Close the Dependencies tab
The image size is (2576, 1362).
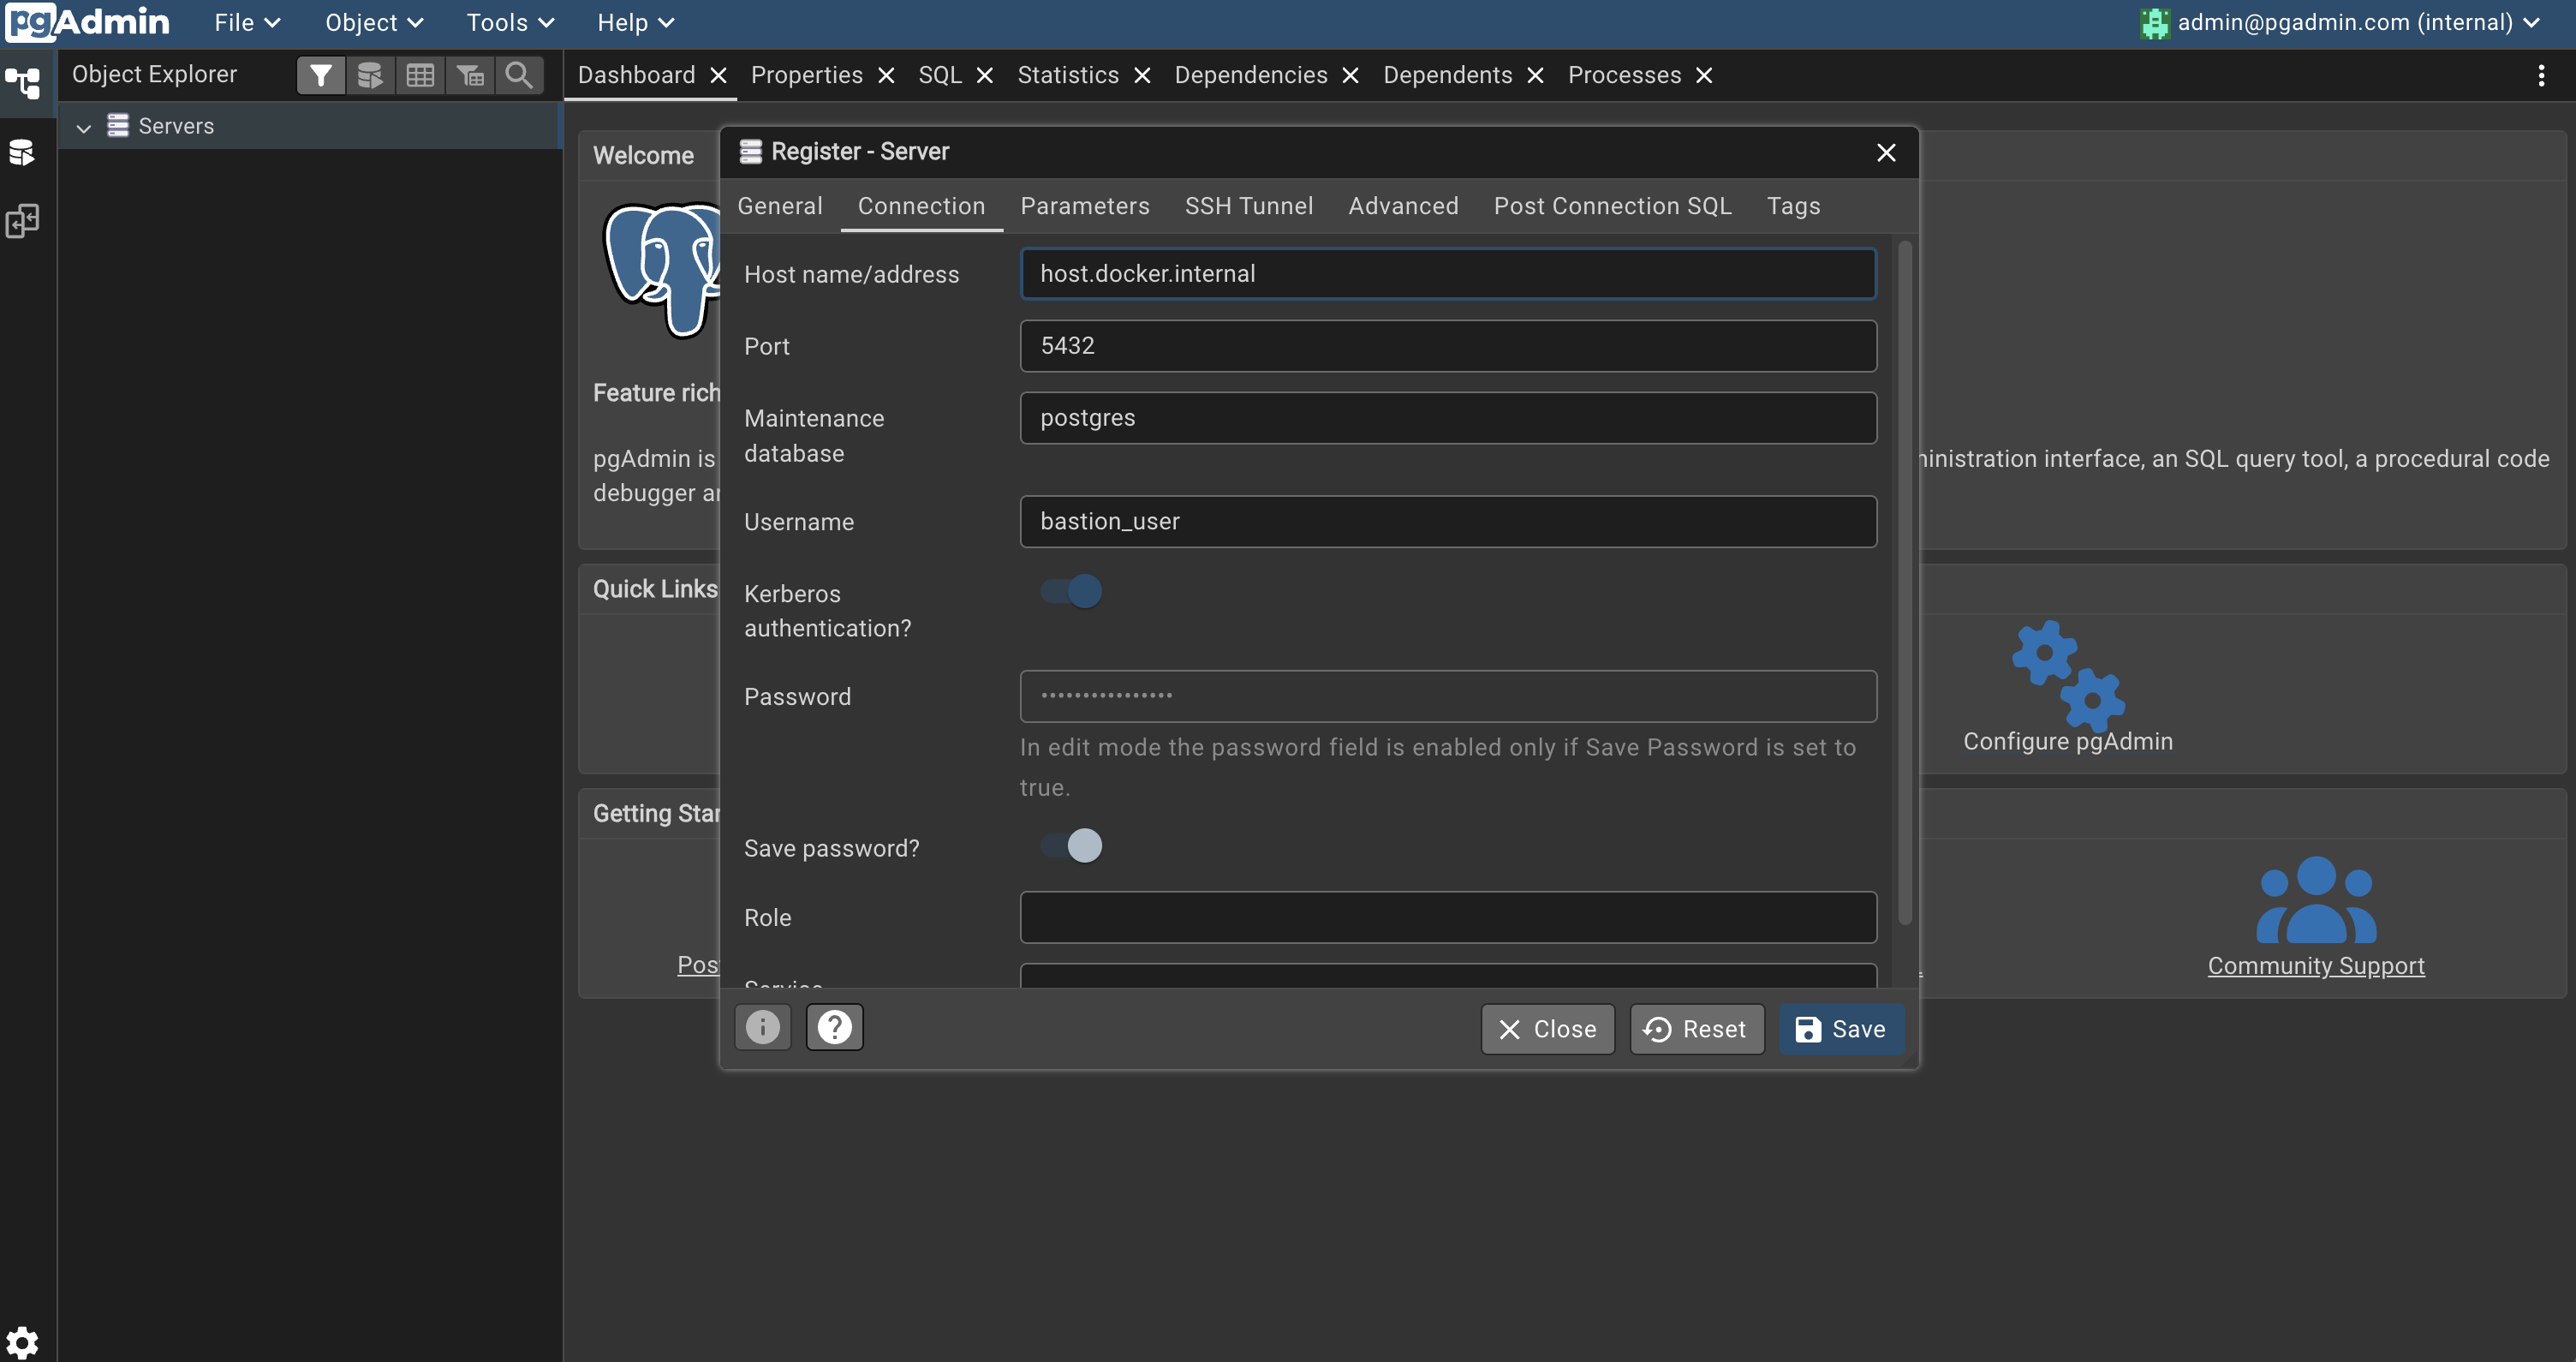click(1350, 76)
